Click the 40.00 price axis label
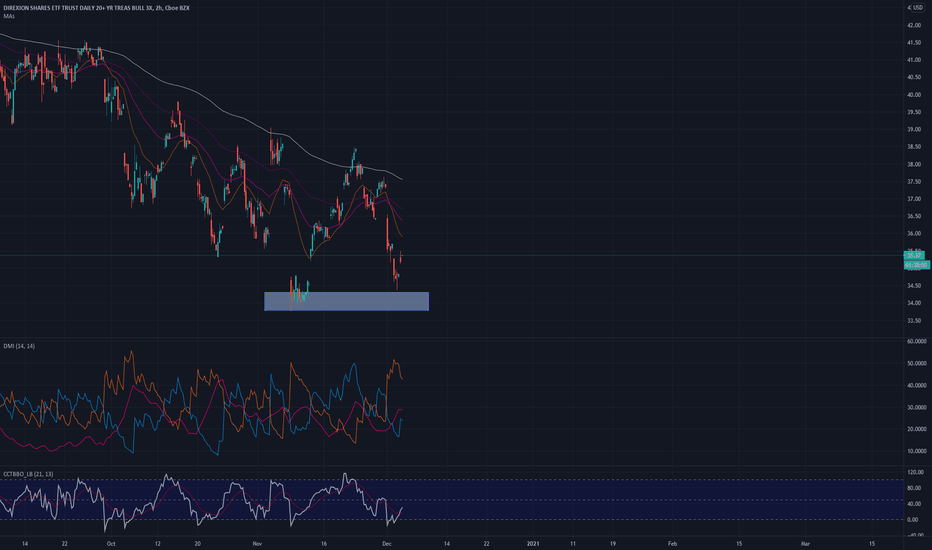 tap(914, 95)
